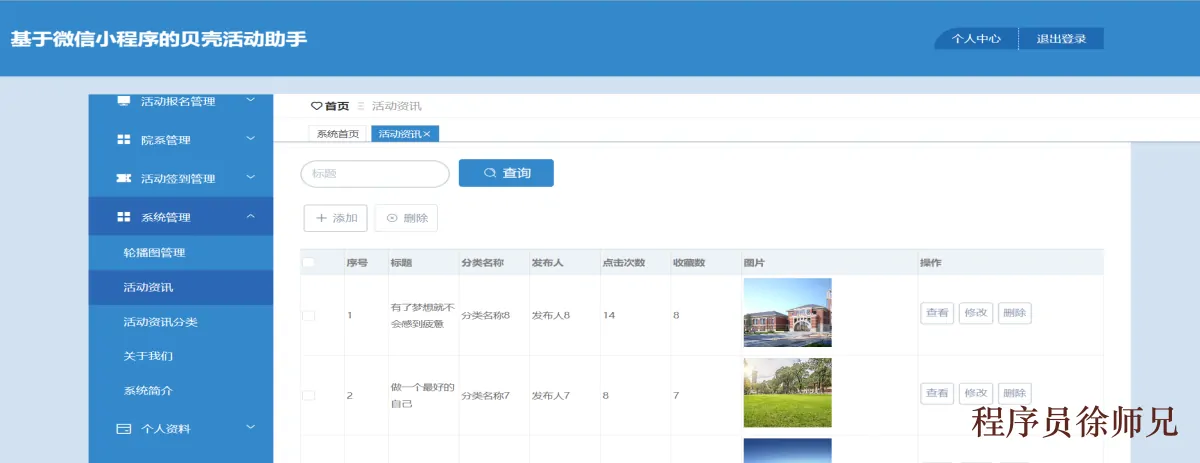Click the 收藏数 column header
The width and height of the screenshot is (1200, 463).
click(689, 263)
